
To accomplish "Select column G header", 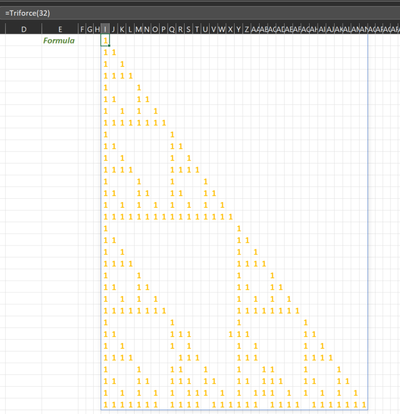I will (89, 29).
